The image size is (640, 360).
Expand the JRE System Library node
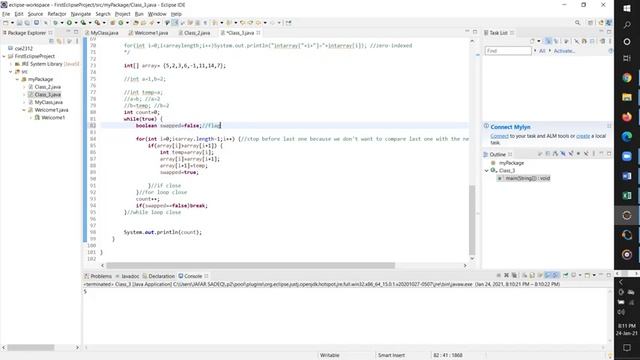pos(11,64)
